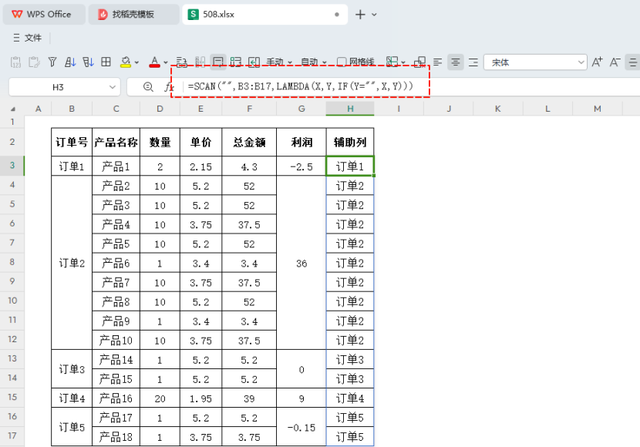Click the 订单号 header cell

coord(72,142)
